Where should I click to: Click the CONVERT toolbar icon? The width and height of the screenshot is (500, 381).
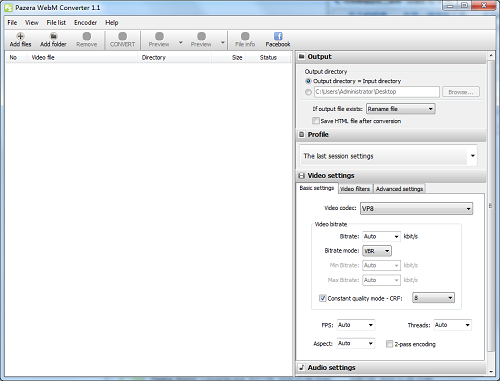click(122, 40)
